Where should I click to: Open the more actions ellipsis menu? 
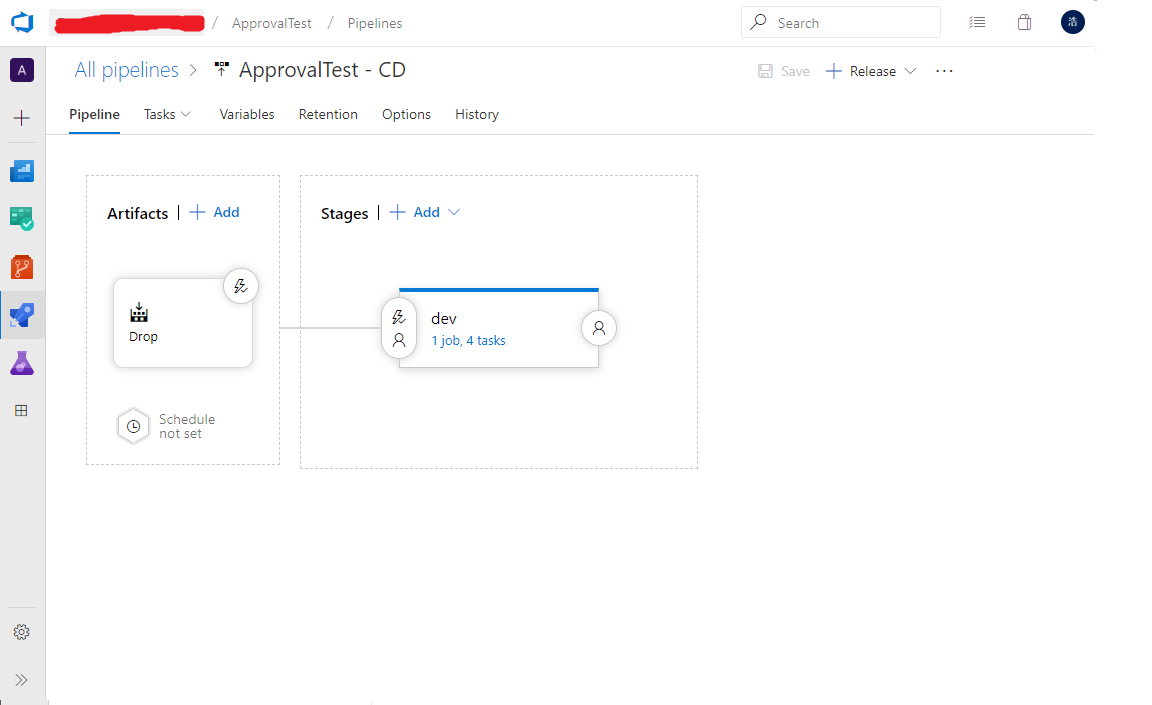944,71
